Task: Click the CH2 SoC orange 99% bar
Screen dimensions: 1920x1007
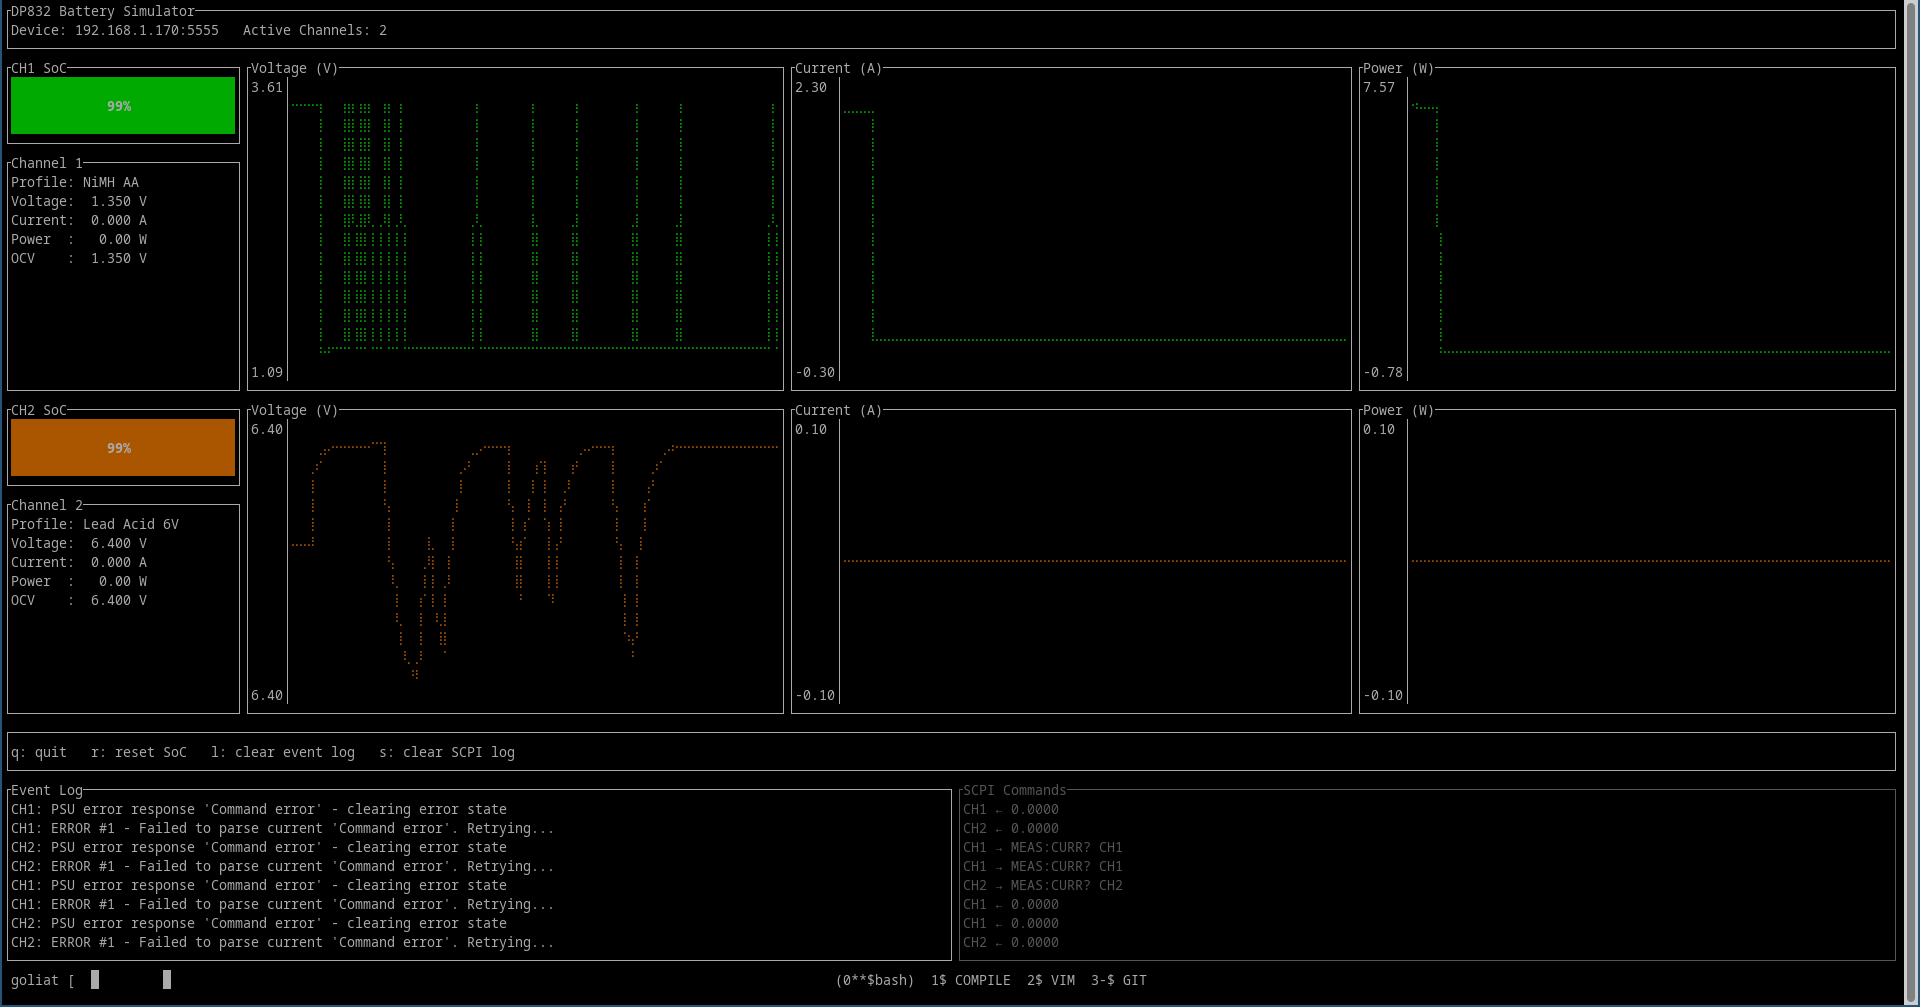Action: [x=122, y=448]
